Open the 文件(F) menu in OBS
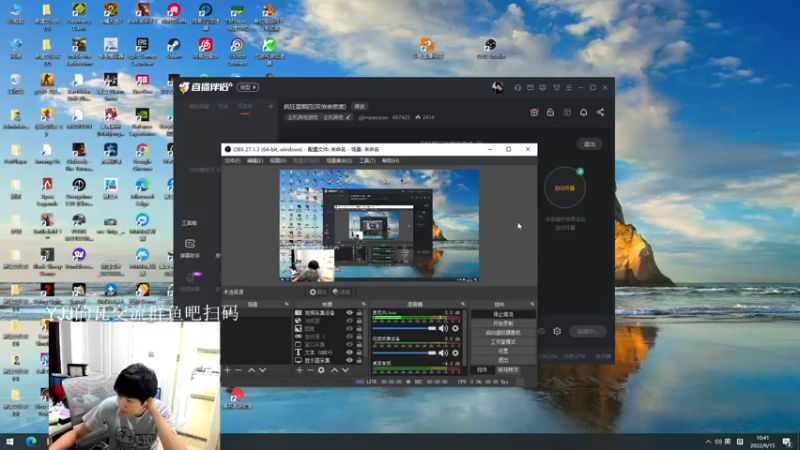Viewport: 800px width, 450px height. (232, 161)
